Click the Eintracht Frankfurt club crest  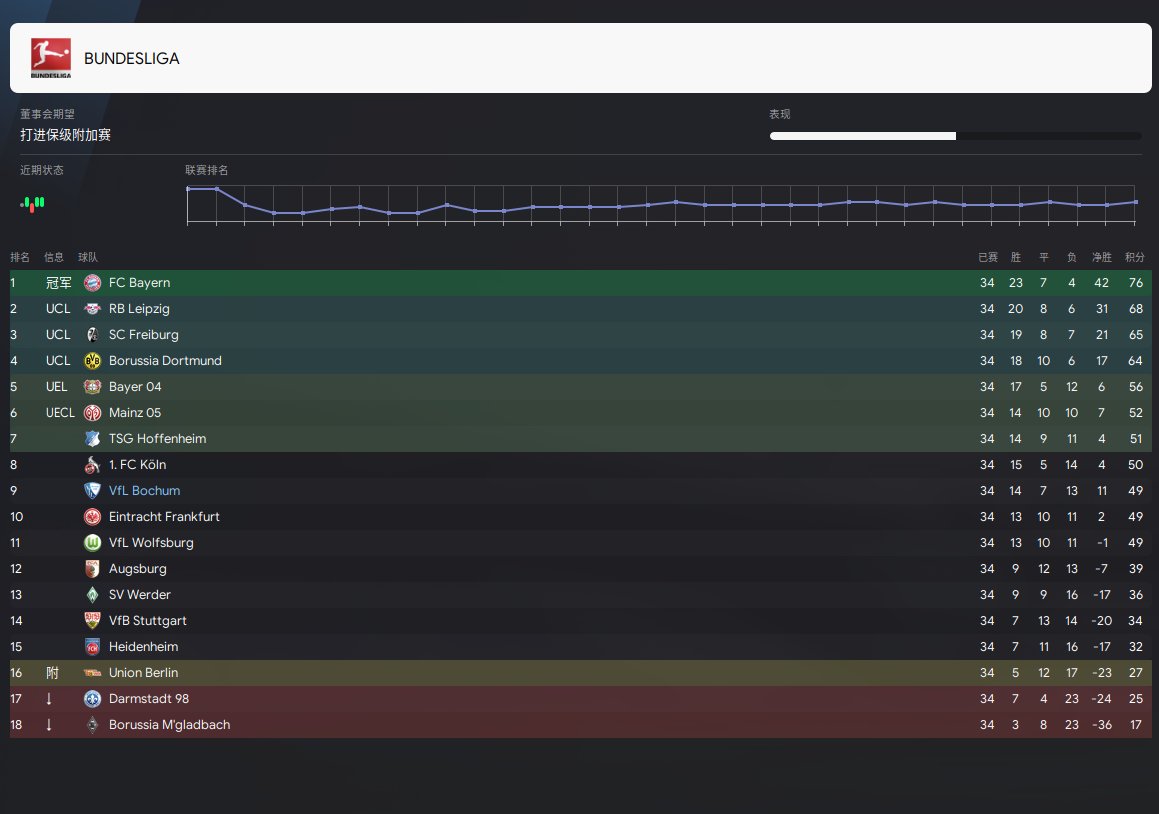click(93, 517)
